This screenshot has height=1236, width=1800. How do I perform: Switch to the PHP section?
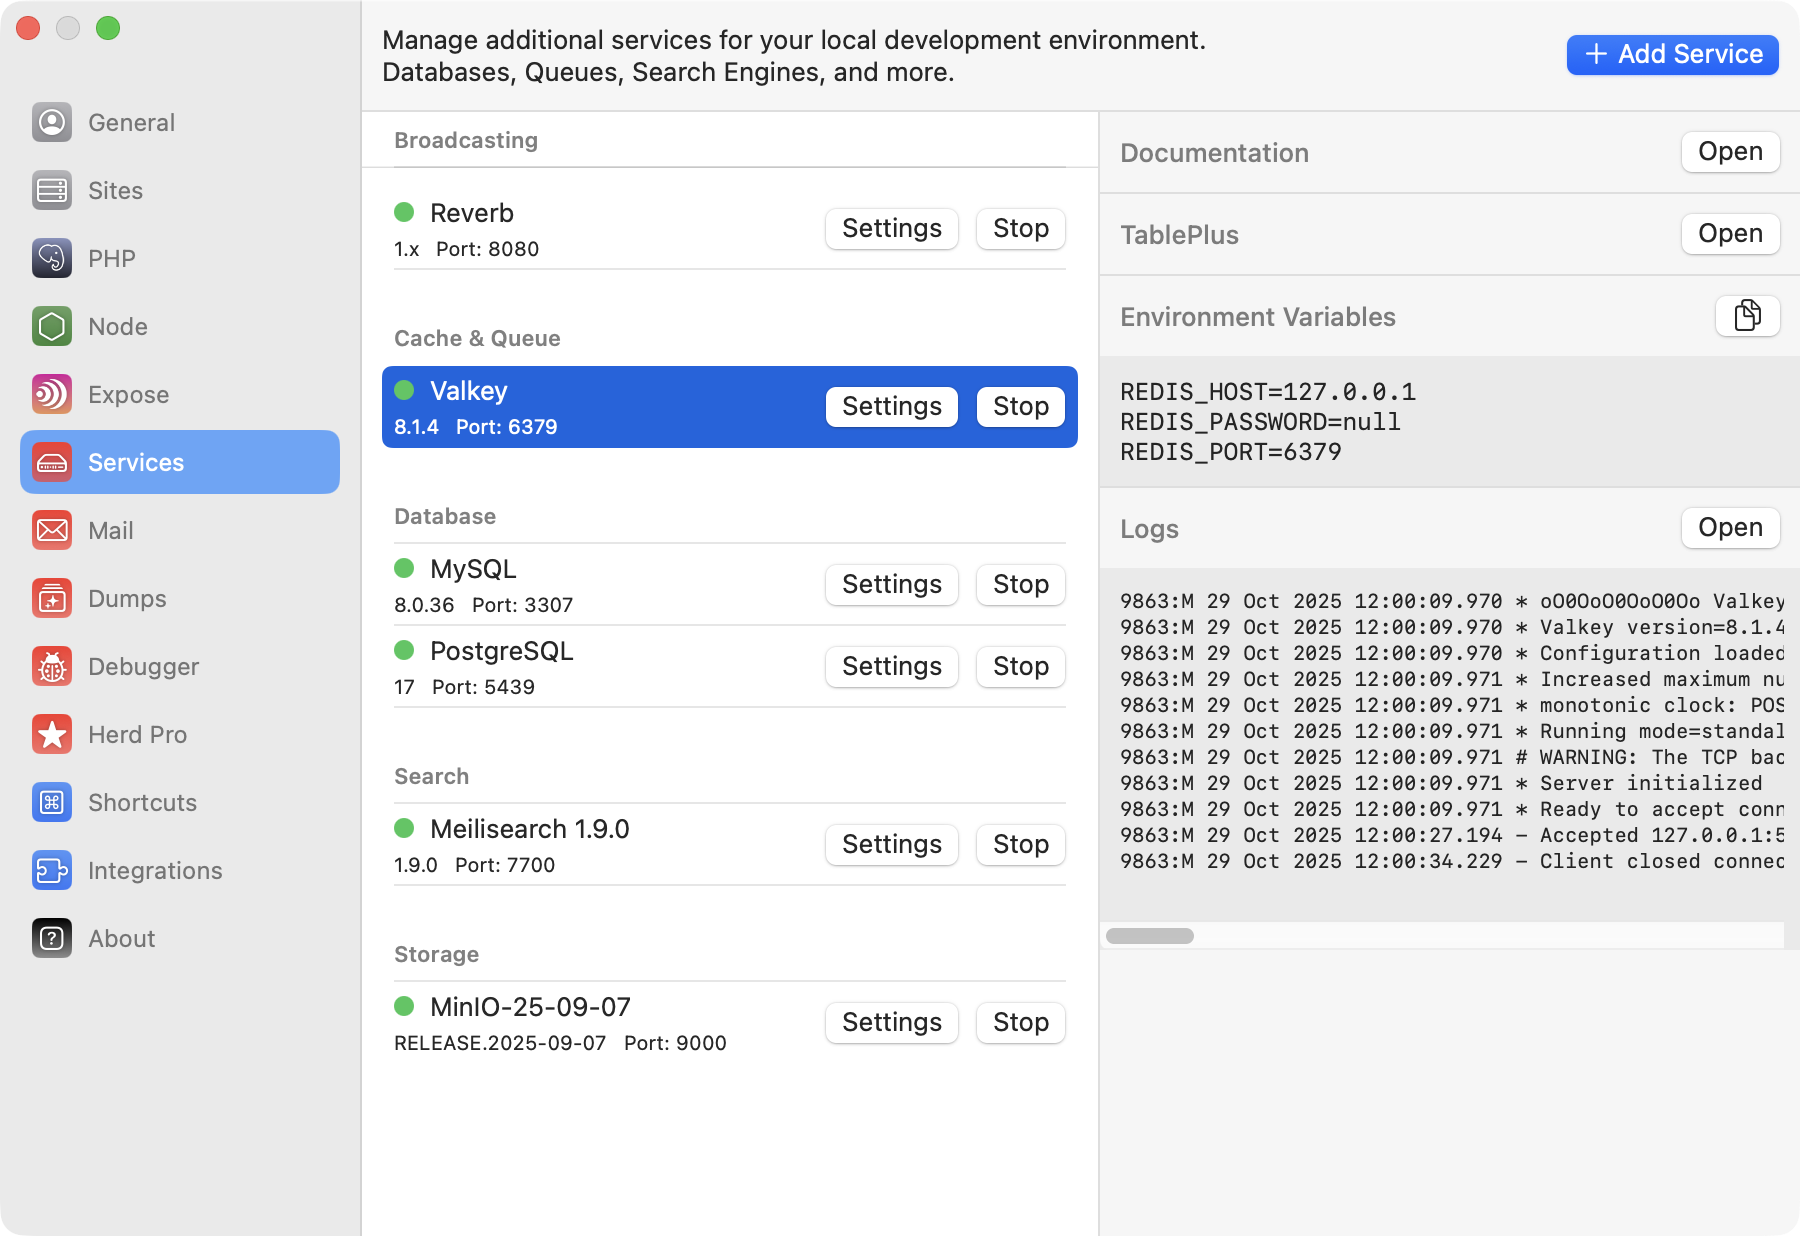180,258
